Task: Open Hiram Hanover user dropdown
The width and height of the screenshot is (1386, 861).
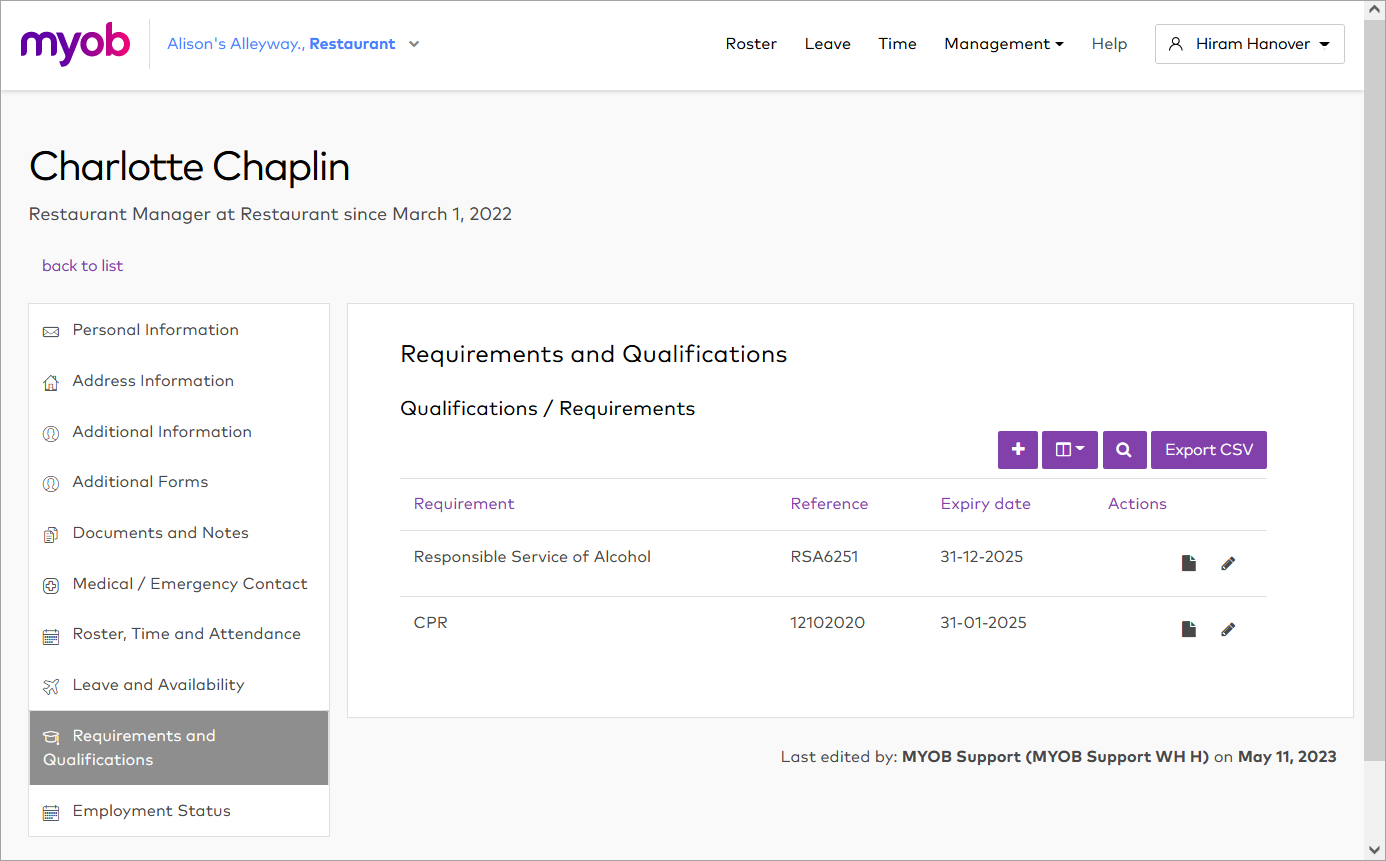Action: click(1249, 44)
